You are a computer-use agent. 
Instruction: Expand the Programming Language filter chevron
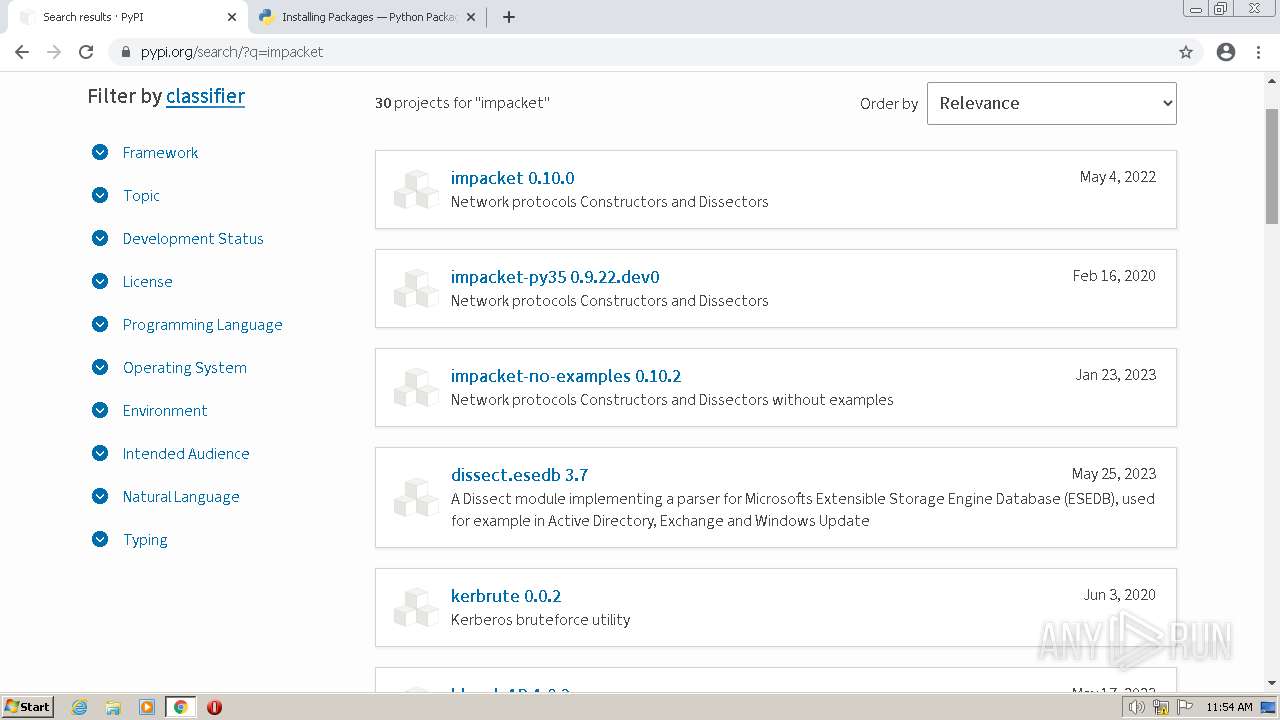click(100, 324)
